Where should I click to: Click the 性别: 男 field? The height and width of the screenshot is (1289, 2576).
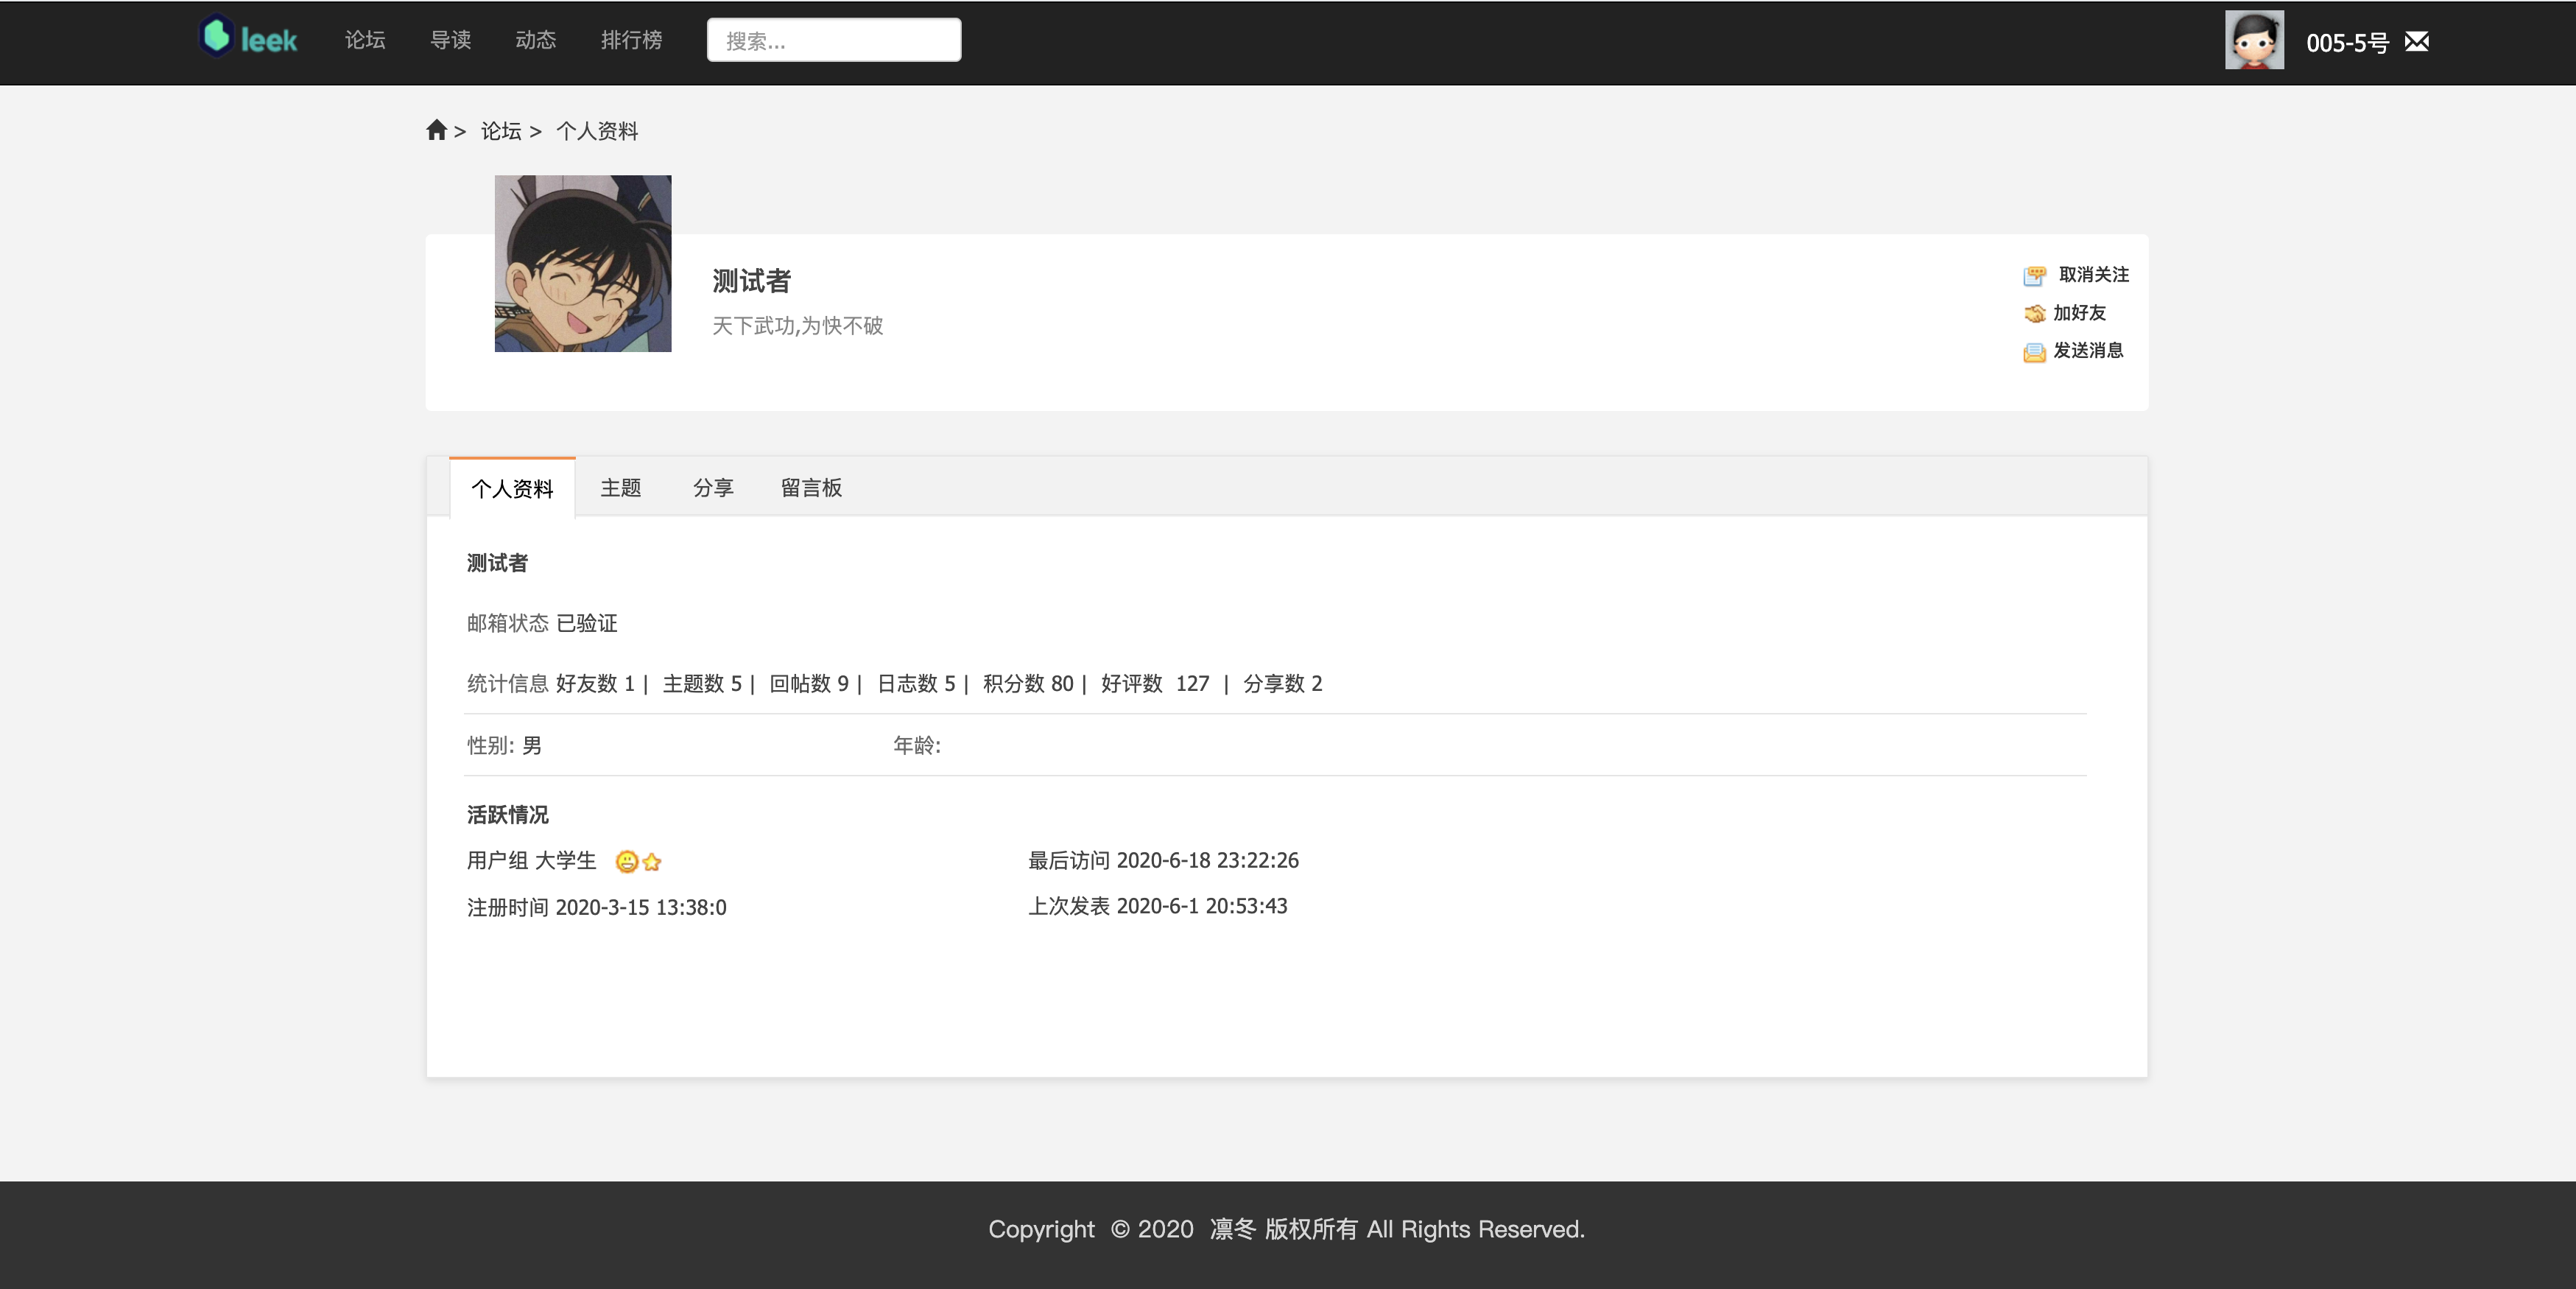(504, 746)
